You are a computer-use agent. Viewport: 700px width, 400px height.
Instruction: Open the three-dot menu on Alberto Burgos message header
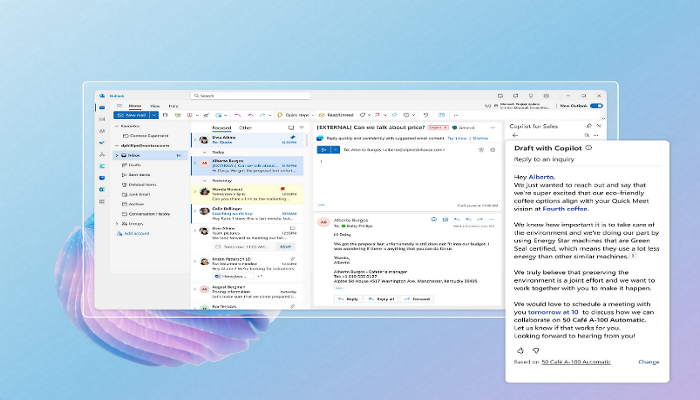[x=492, y=220]
